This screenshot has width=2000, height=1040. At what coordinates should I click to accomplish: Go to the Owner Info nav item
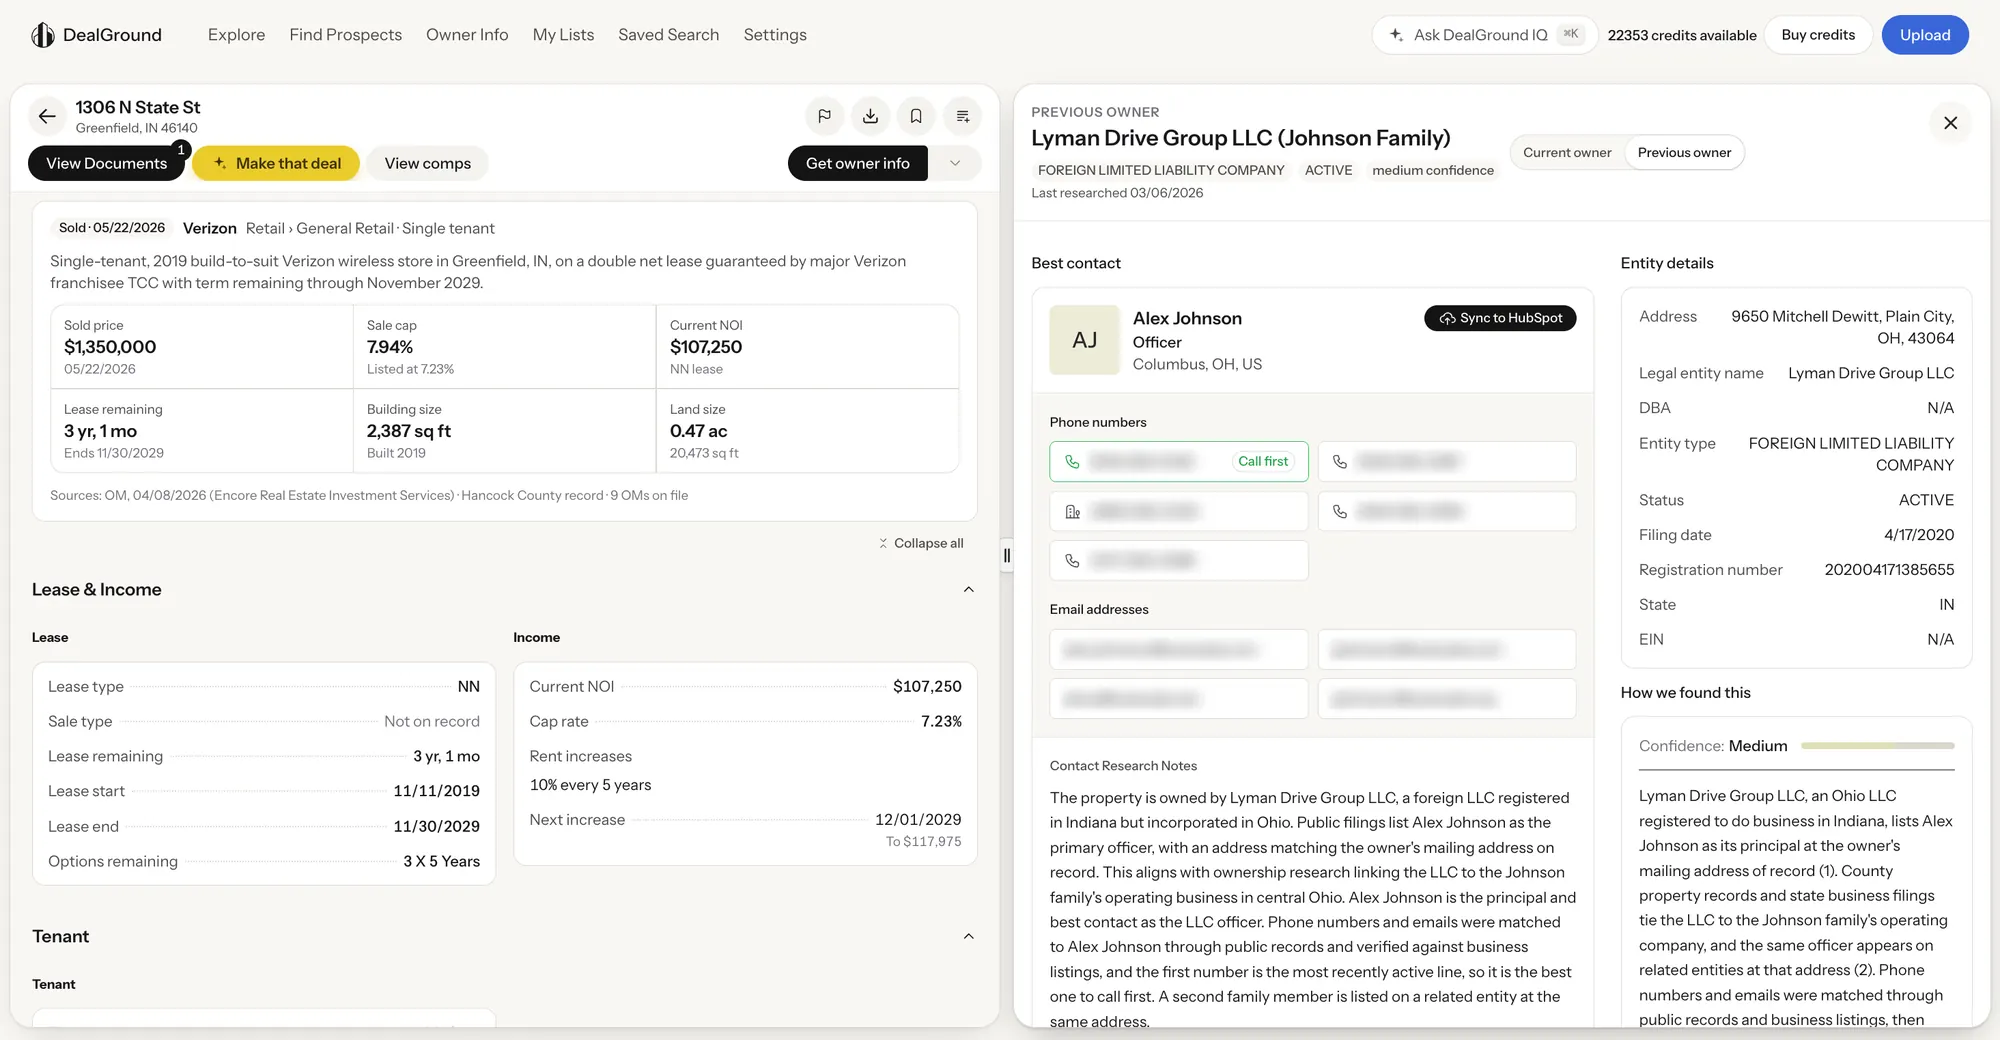point(467,35)
